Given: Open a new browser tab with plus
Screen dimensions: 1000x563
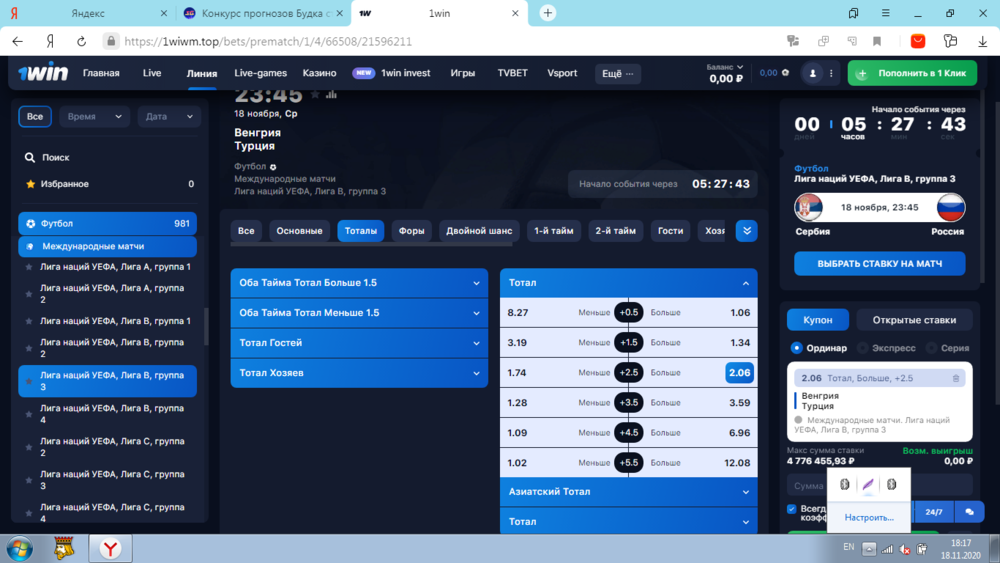Looking at the screenshot, I should point(547,13).
